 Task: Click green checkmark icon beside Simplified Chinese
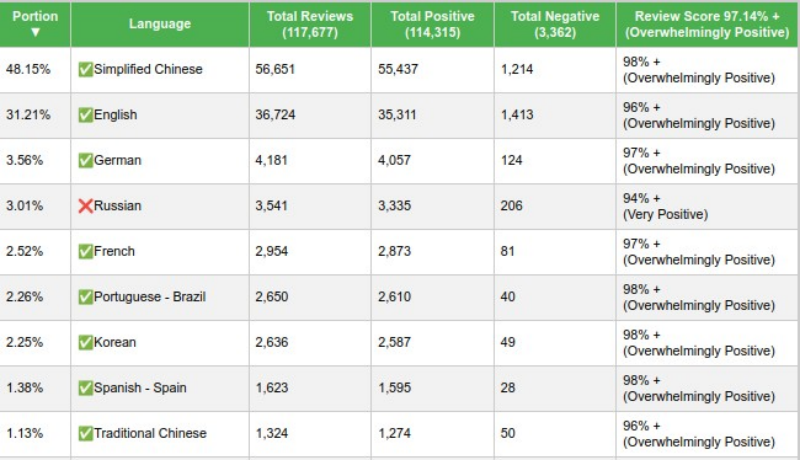(85, 70)
